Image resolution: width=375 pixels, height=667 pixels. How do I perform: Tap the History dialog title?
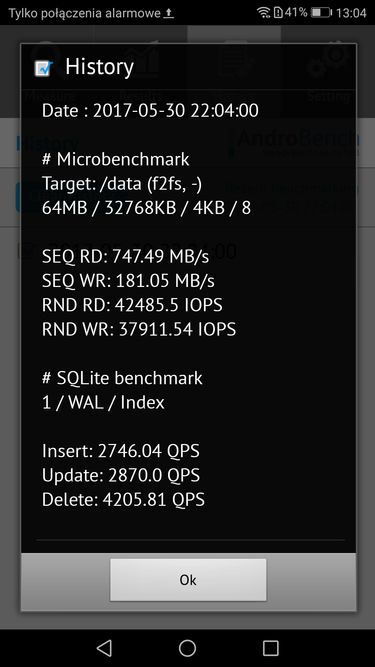tap(99, 67)
